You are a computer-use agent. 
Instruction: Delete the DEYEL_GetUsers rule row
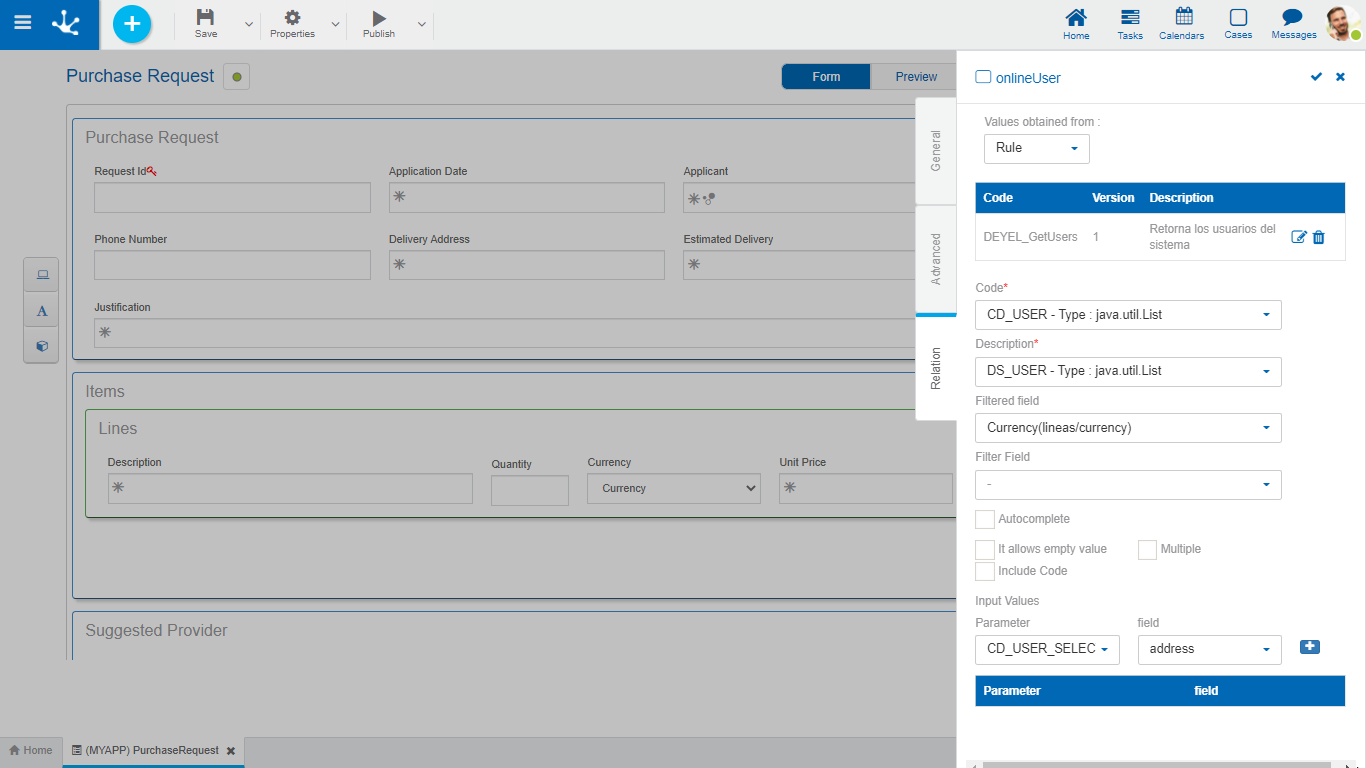coord(1319,237)
